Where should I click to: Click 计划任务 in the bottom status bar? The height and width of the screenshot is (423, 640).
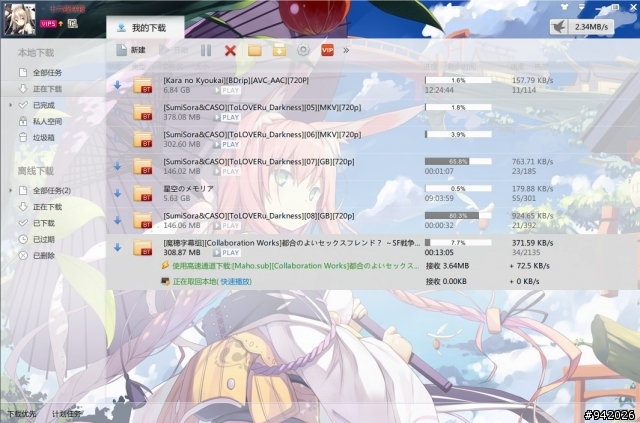point(67,414)
